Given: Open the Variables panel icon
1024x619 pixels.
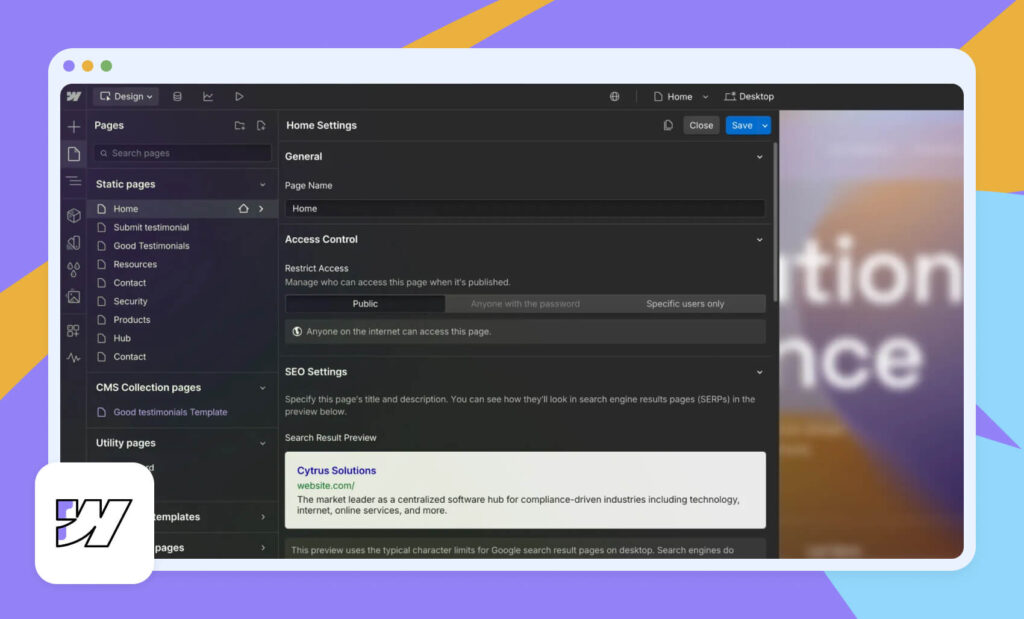Looking at the screenshot, I should 74,242.
